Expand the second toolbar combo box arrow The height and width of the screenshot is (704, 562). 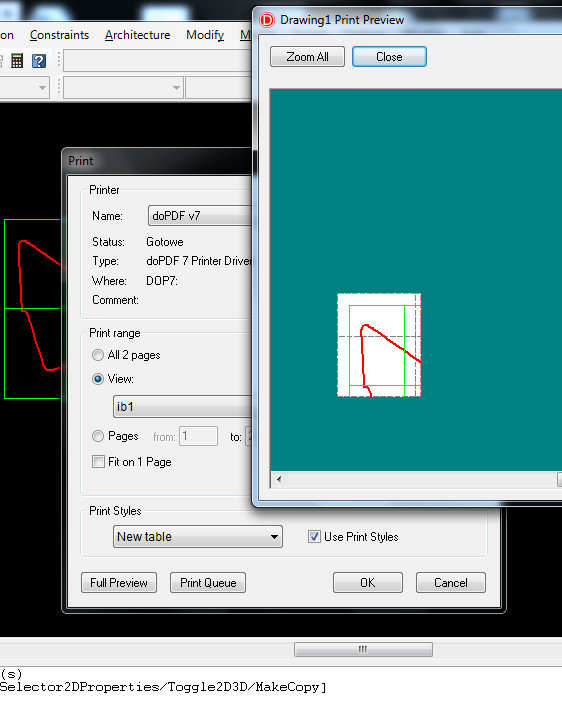click(176, 88)
